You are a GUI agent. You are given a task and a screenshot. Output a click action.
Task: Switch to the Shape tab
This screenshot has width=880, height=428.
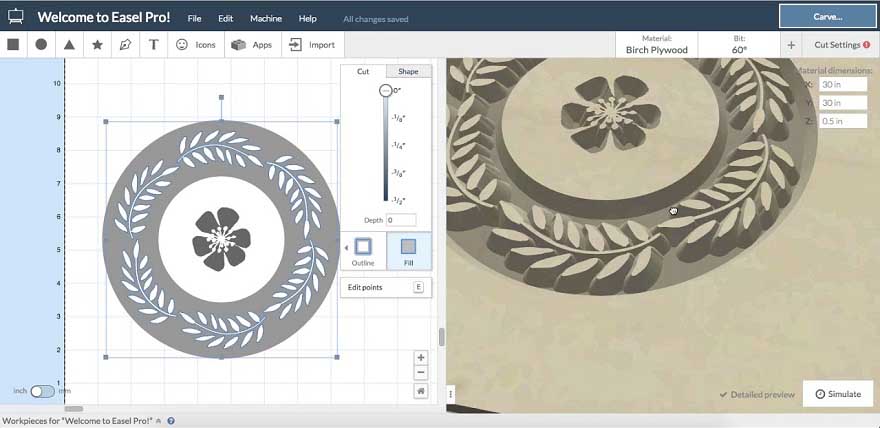tap(409, 71)
